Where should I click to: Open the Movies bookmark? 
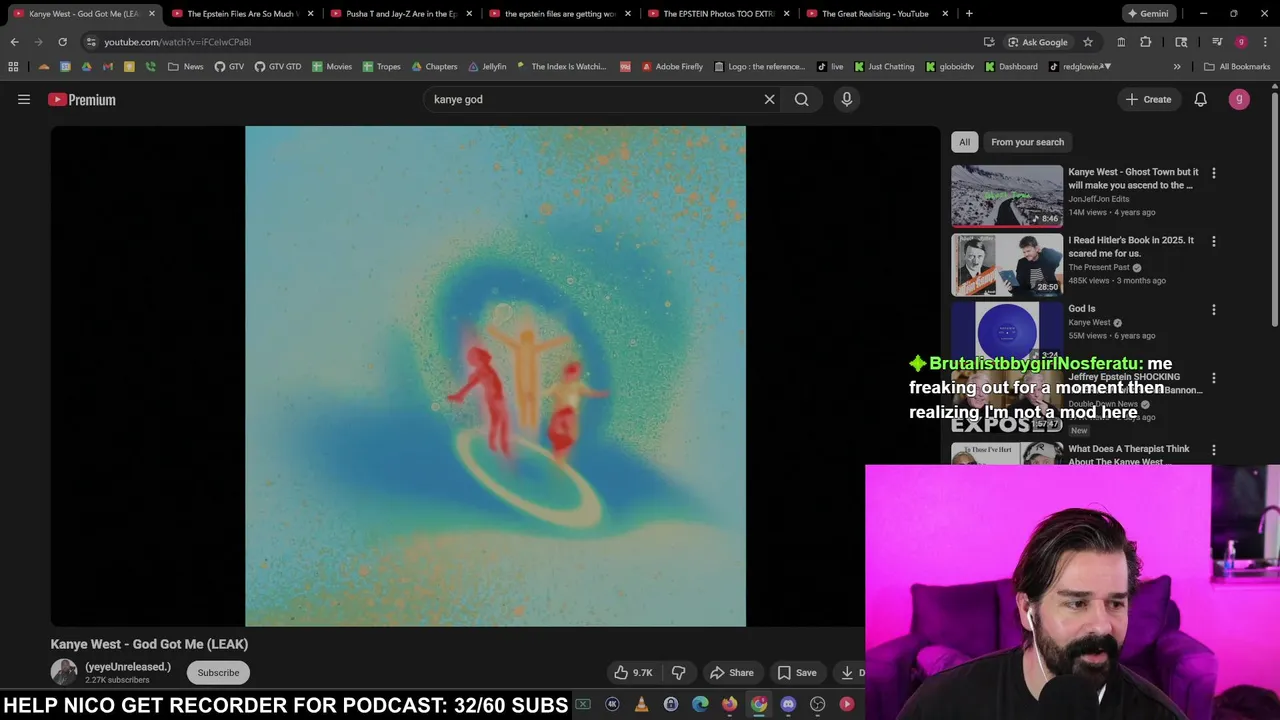click(x=332, y=66)
